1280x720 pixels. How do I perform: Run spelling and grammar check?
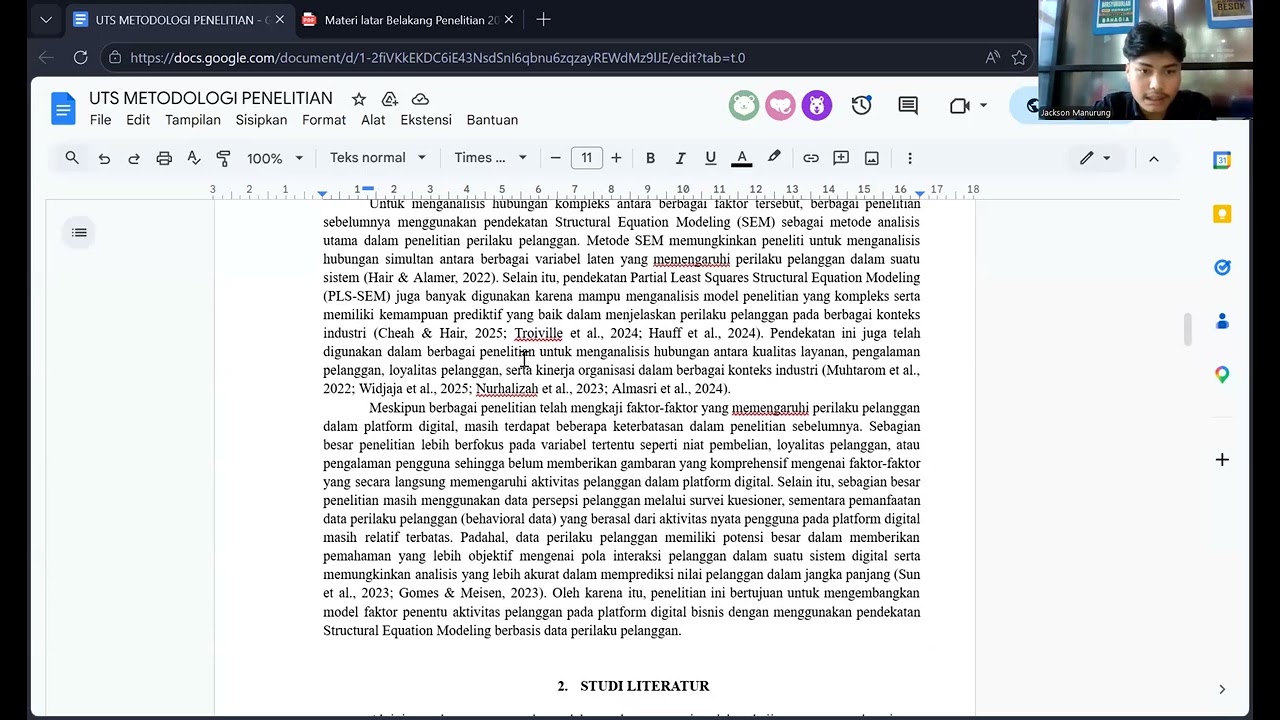[194, 158]
